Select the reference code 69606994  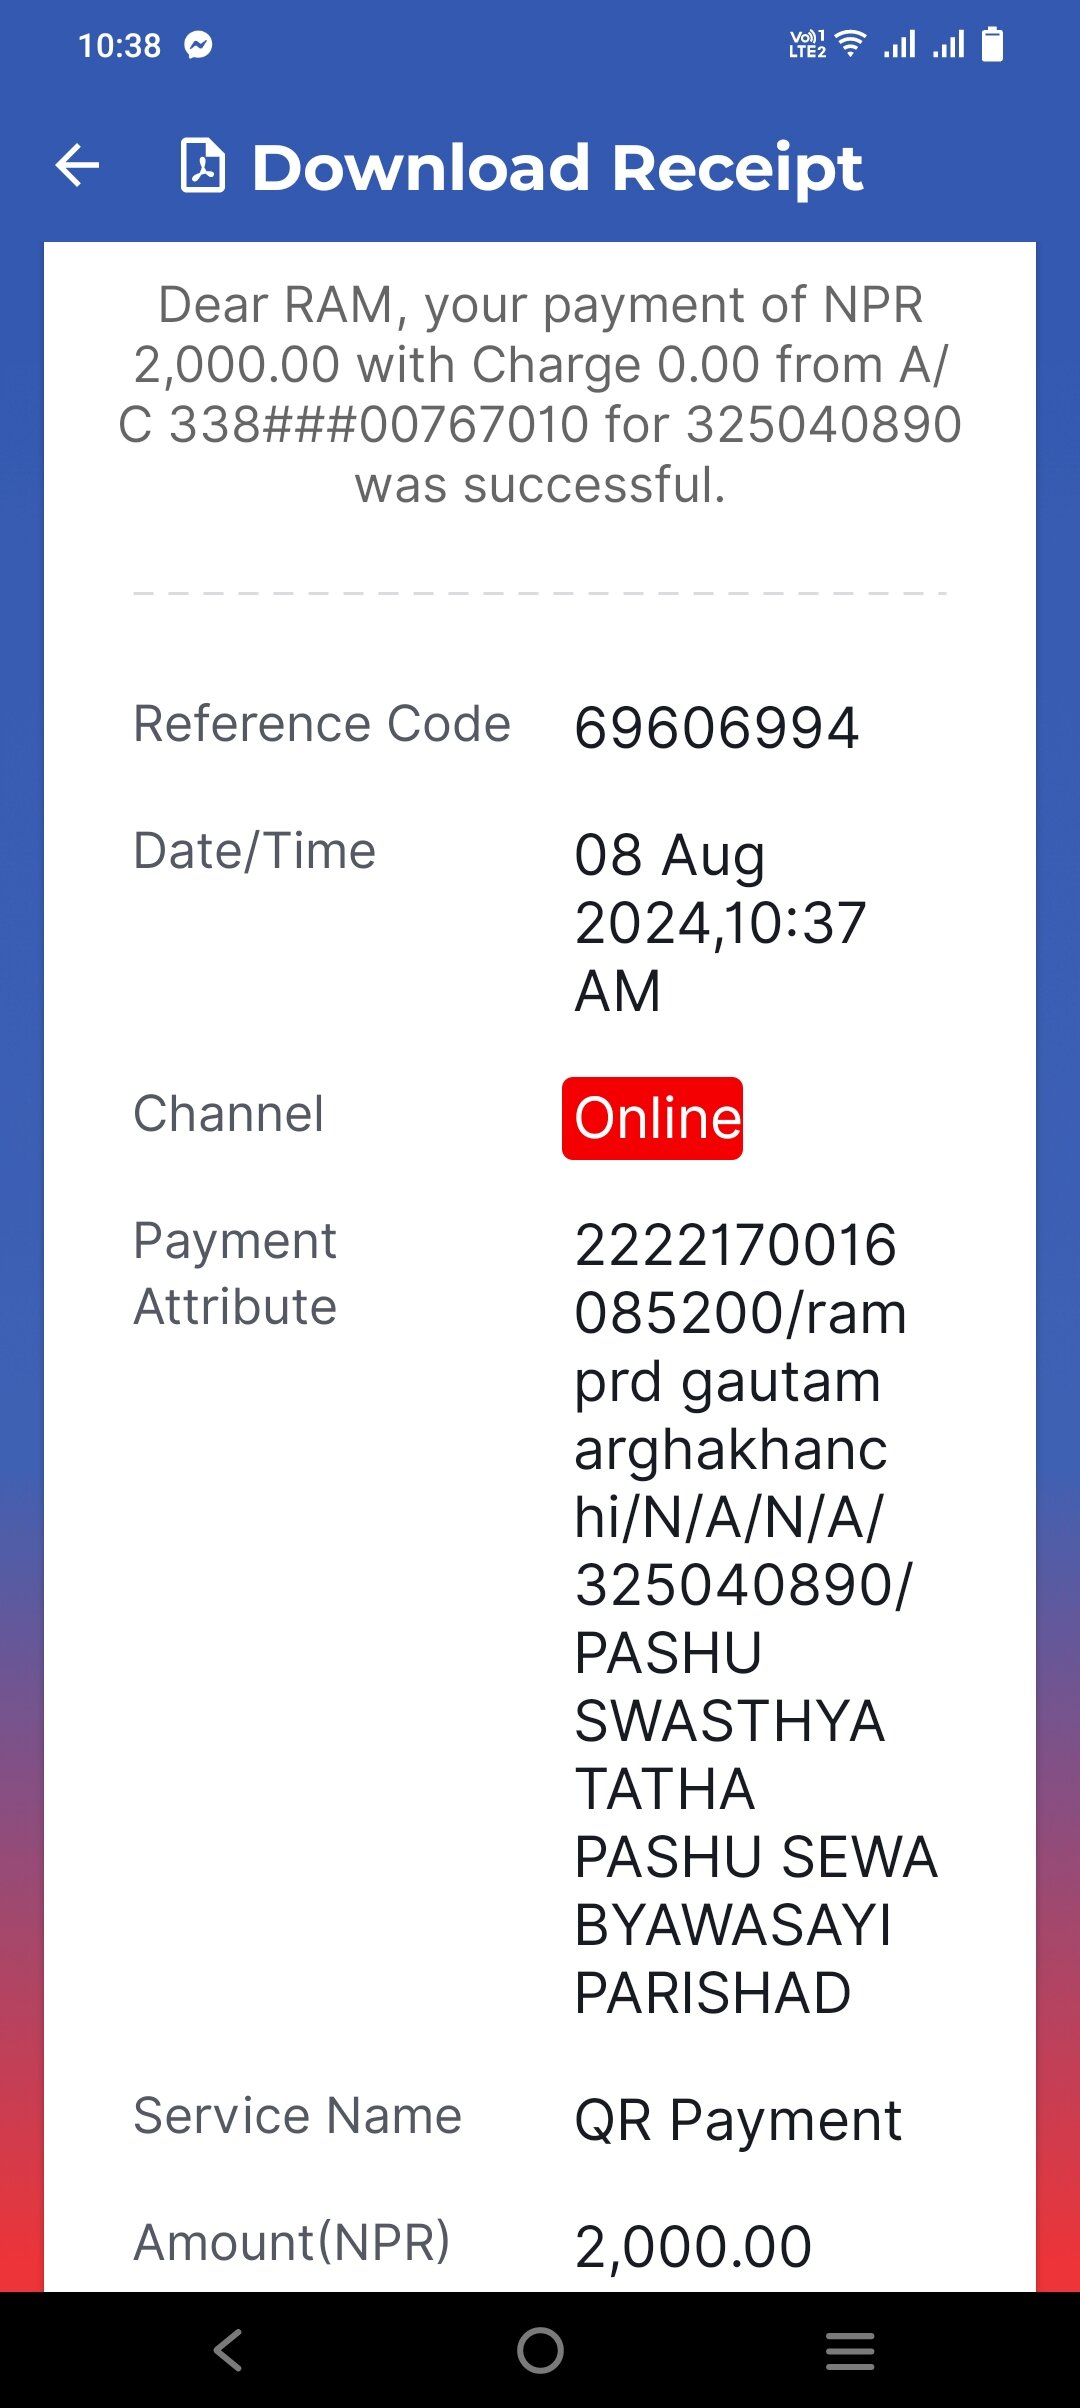(717, 727)
